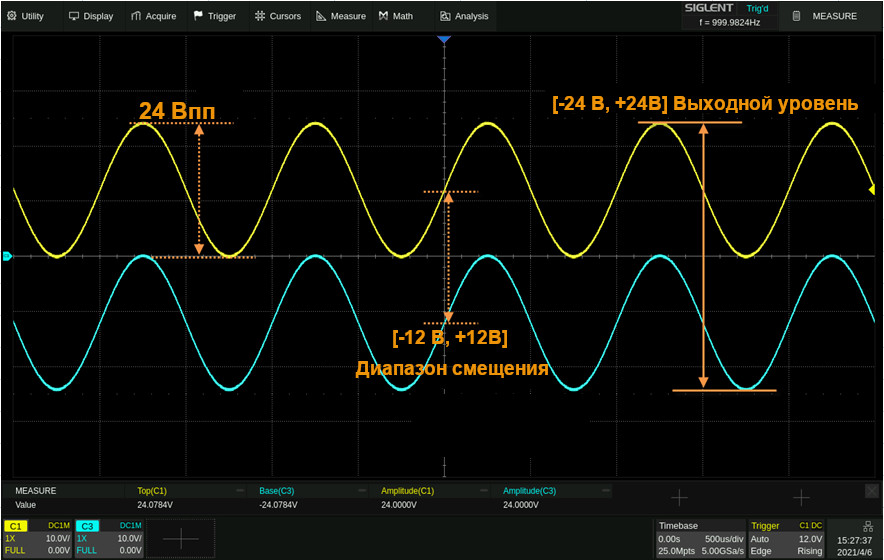This screenshot has height=560, width=884.
Task: Open the Trigger settings box
Action: coord(787,538)
